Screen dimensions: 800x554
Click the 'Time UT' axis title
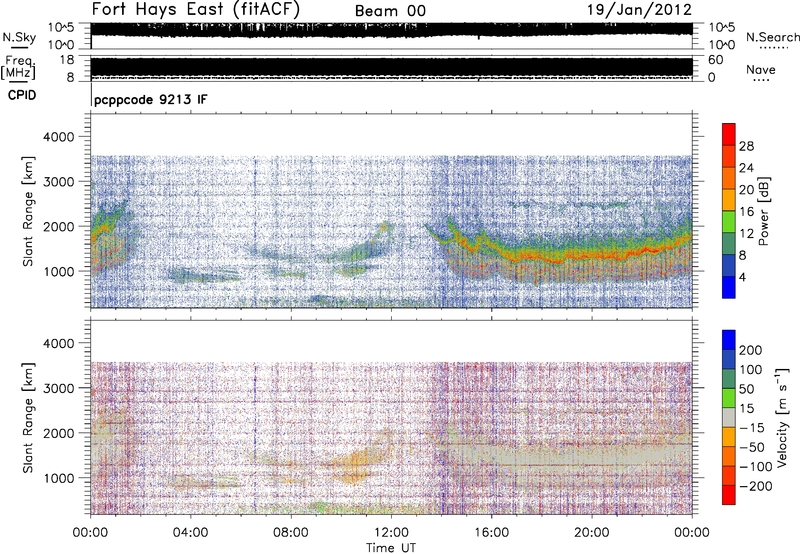(391, 548)
